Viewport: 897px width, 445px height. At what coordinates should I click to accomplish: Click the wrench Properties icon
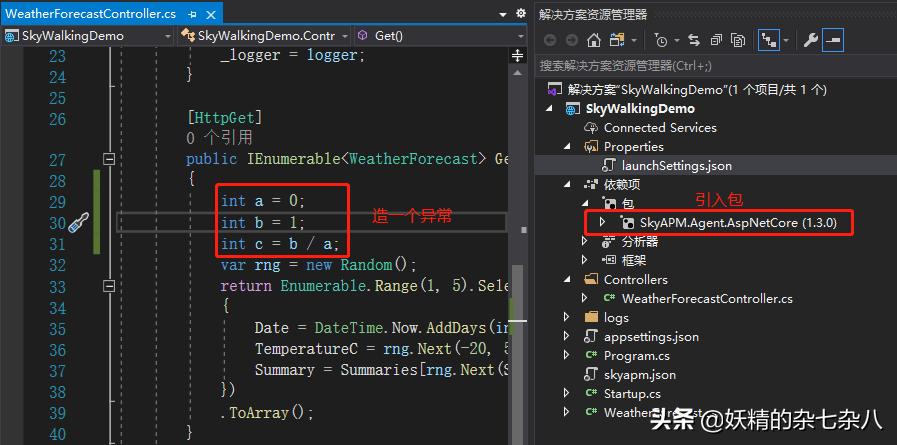click(x=810, y=40)
